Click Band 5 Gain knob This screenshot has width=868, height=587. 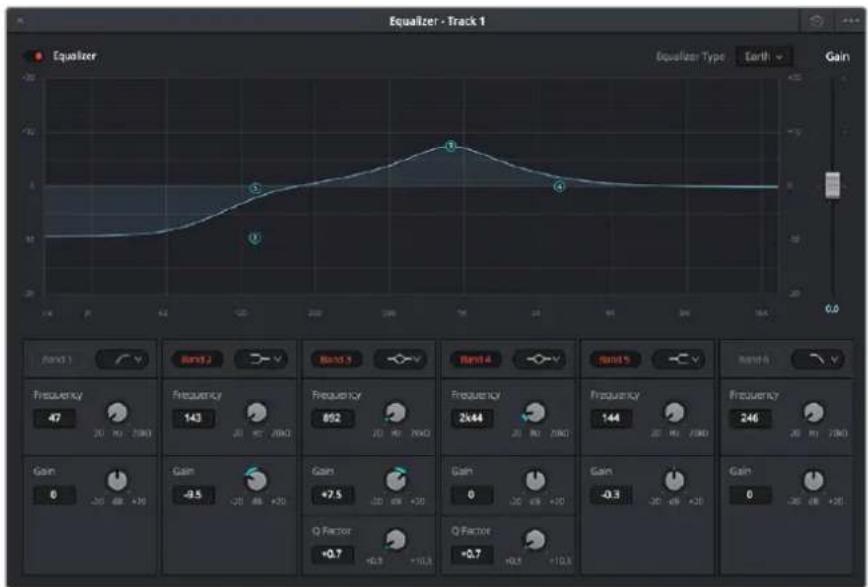tap(674, 481)
